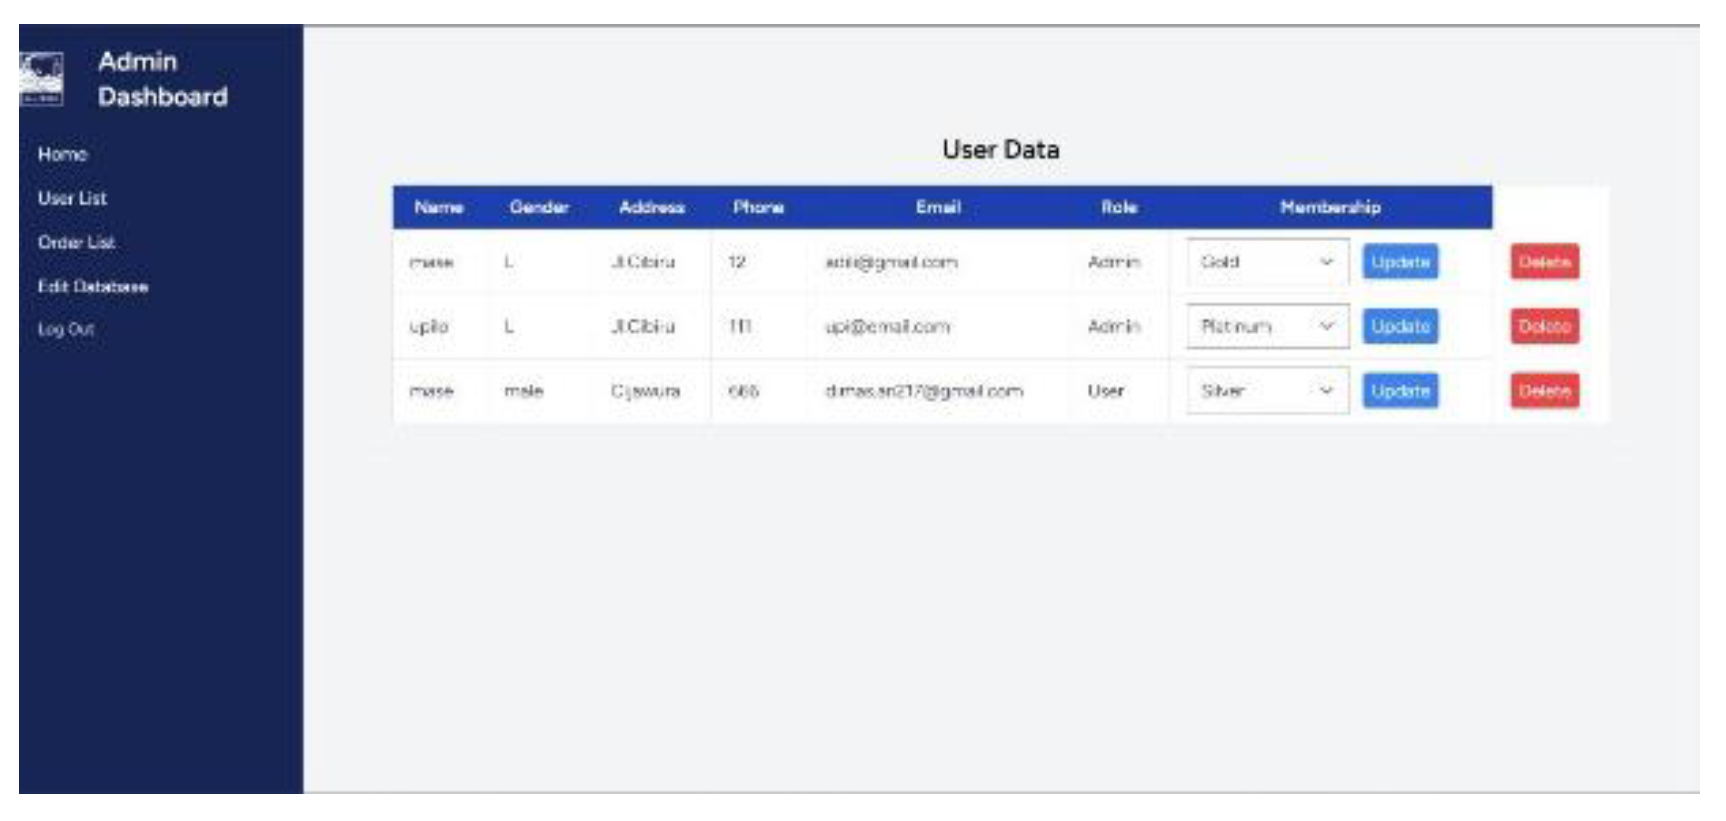
Task: Click the Admin Dashboard logo icon
Action: tap(41, 79)
